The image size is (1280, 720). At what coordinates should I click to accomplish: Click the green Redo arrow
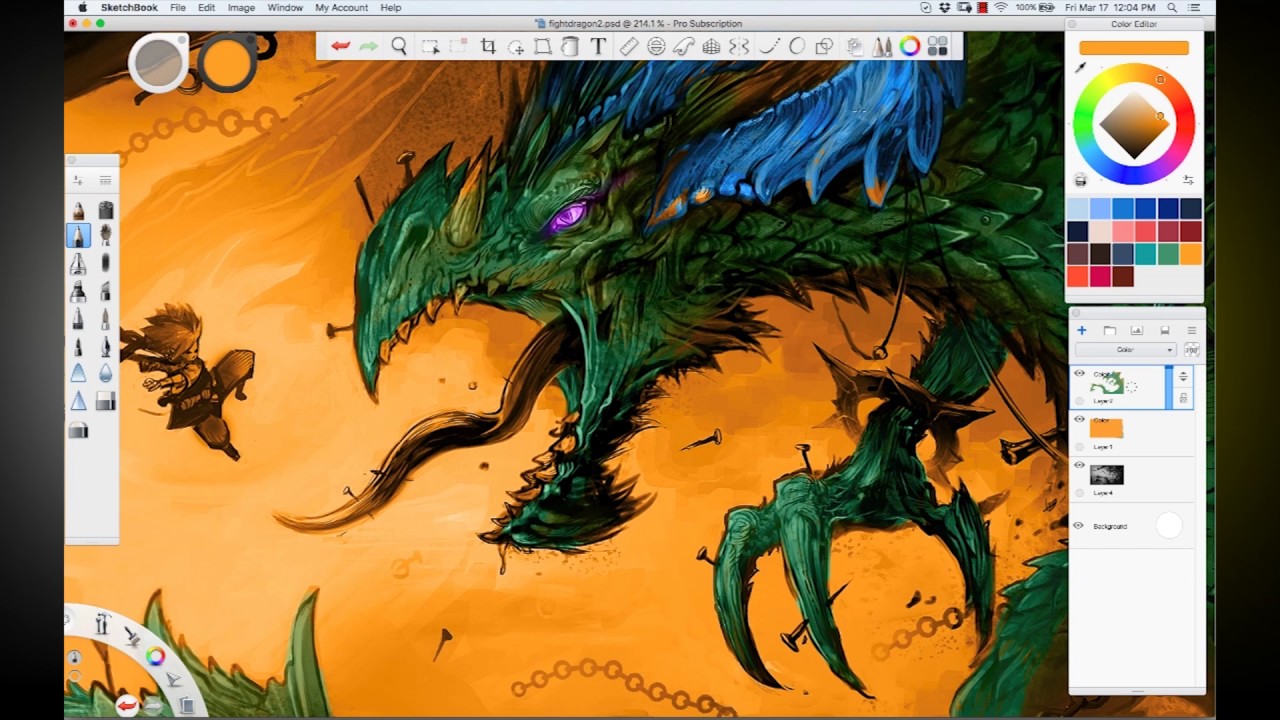368,46
